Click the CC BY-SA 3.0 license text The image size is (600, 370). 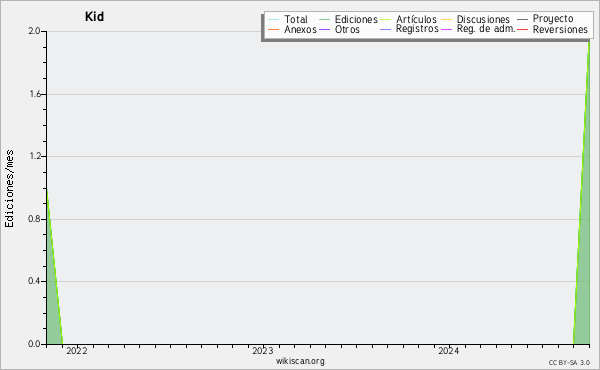569,363
